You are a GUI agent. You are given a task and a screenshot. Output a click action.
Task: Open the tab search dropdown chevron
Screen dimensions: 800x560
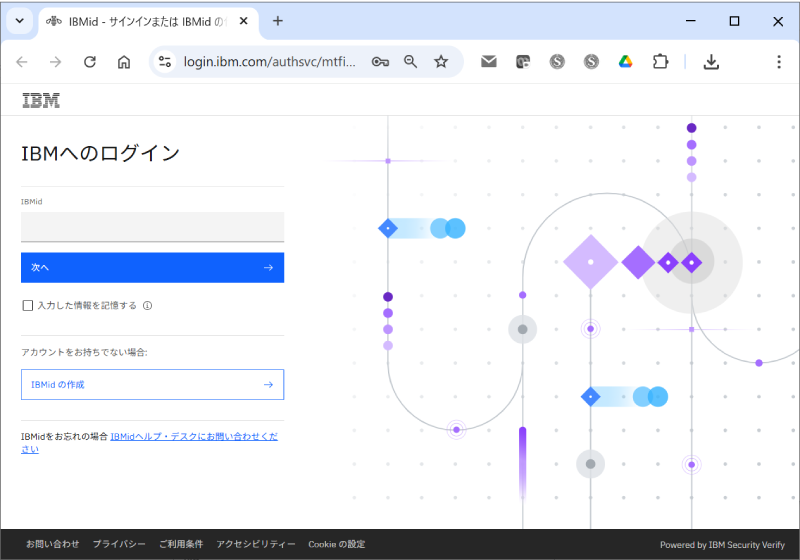point(19,21)
